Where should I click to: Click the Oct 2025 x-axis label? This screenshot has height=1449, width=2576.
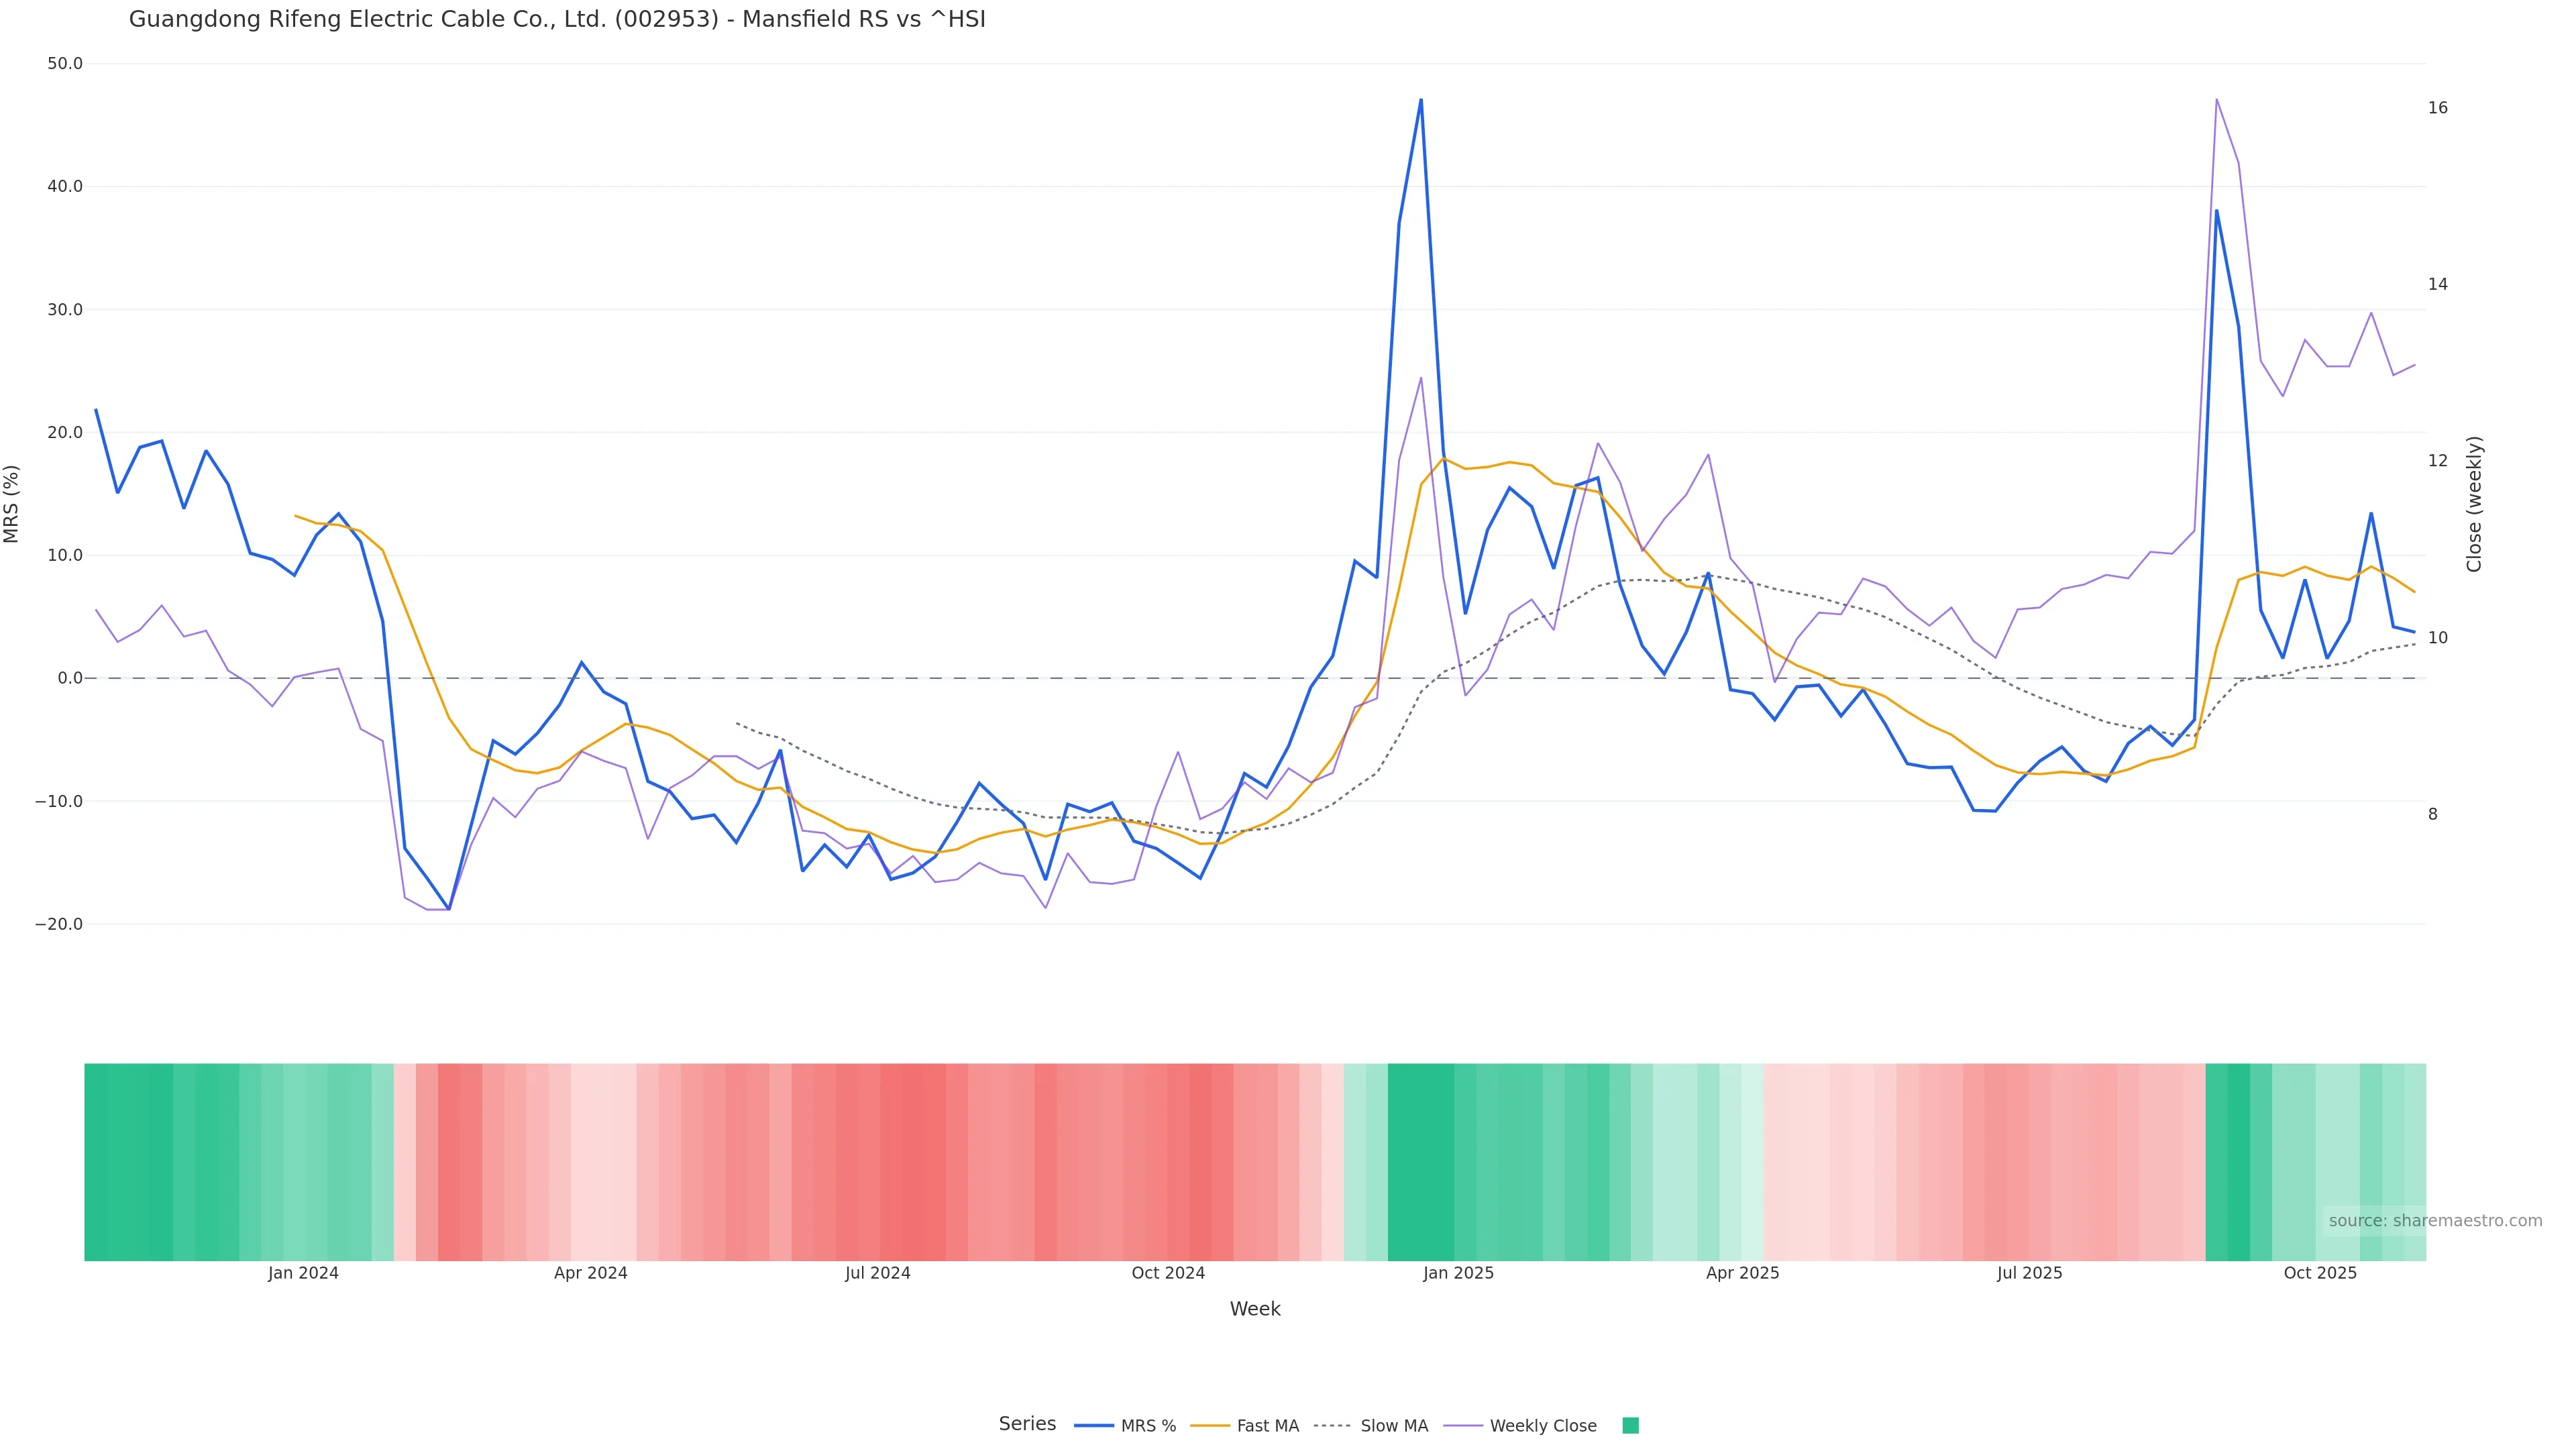(2319, 1274)
